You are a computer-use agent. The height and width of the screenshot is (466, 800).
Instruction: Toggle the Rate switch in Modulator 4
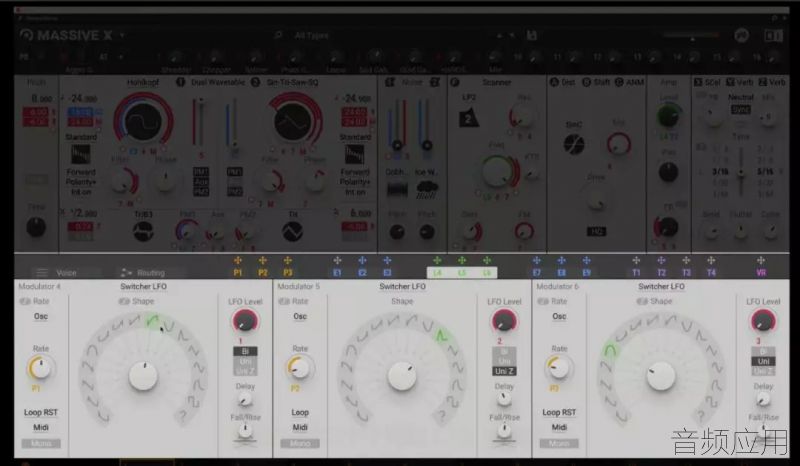pyautogui.click(x=24, y=301)
